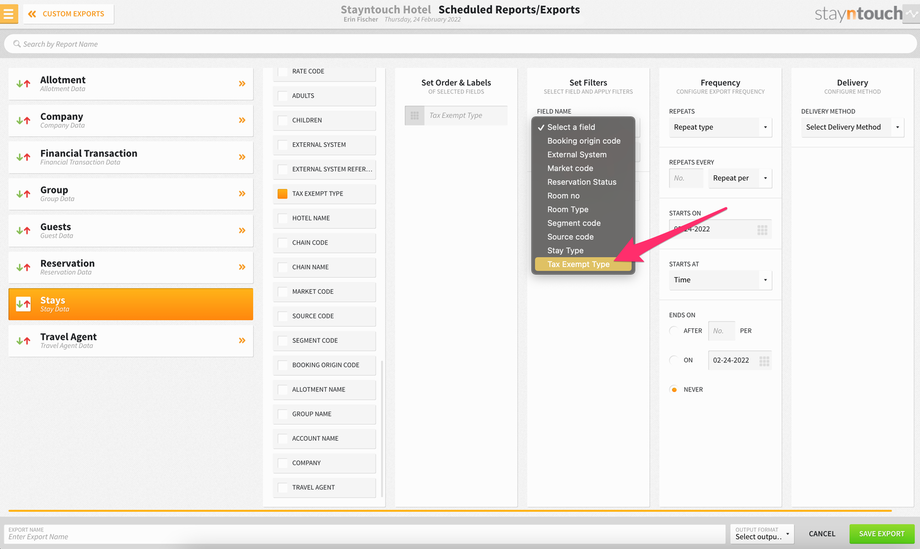Image resolution: width=920 pixels, height=549 pixels.
Task: Select the Ends On After radio
Action: point(674,331)
